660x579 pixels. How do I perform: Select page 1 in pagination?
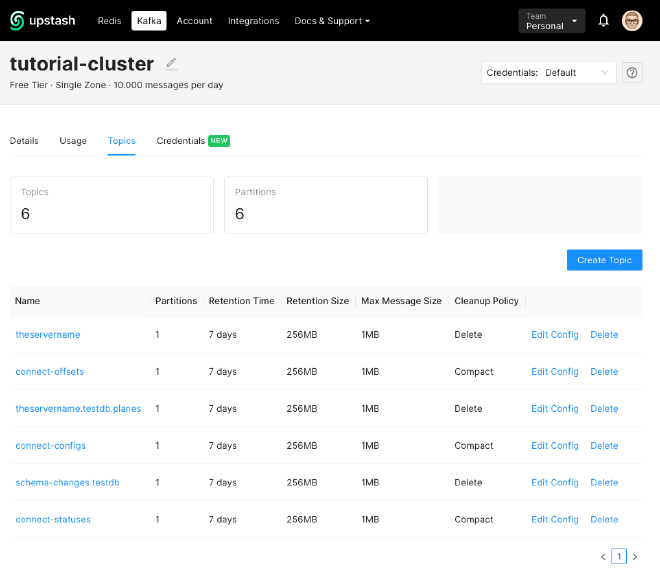(619, 557)
